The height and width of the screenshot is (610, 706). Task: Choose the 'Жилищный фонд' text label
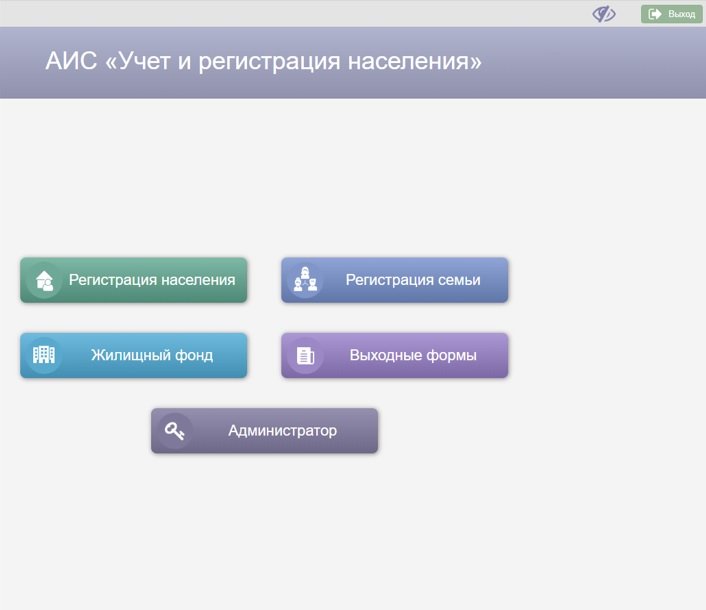152,355
